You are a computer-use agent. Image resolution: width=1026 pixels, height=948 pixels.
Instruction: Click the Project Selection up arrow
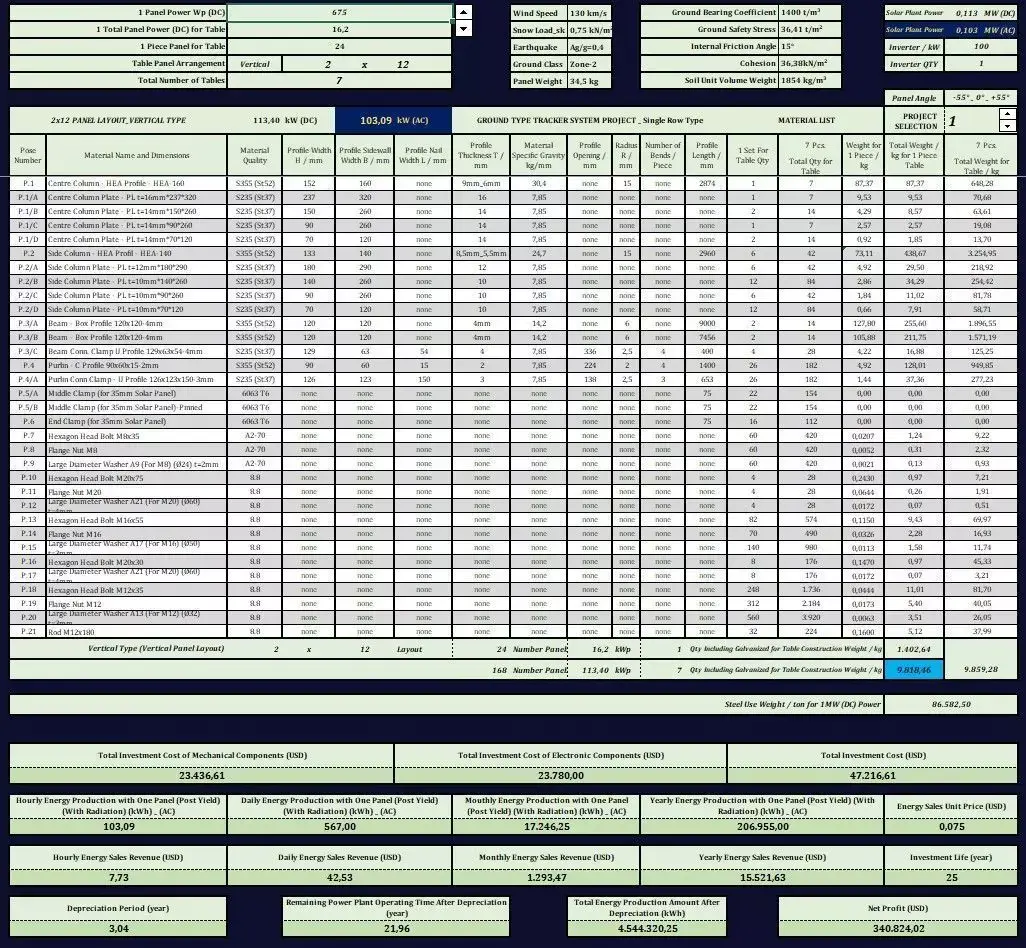coord(1007,114)
